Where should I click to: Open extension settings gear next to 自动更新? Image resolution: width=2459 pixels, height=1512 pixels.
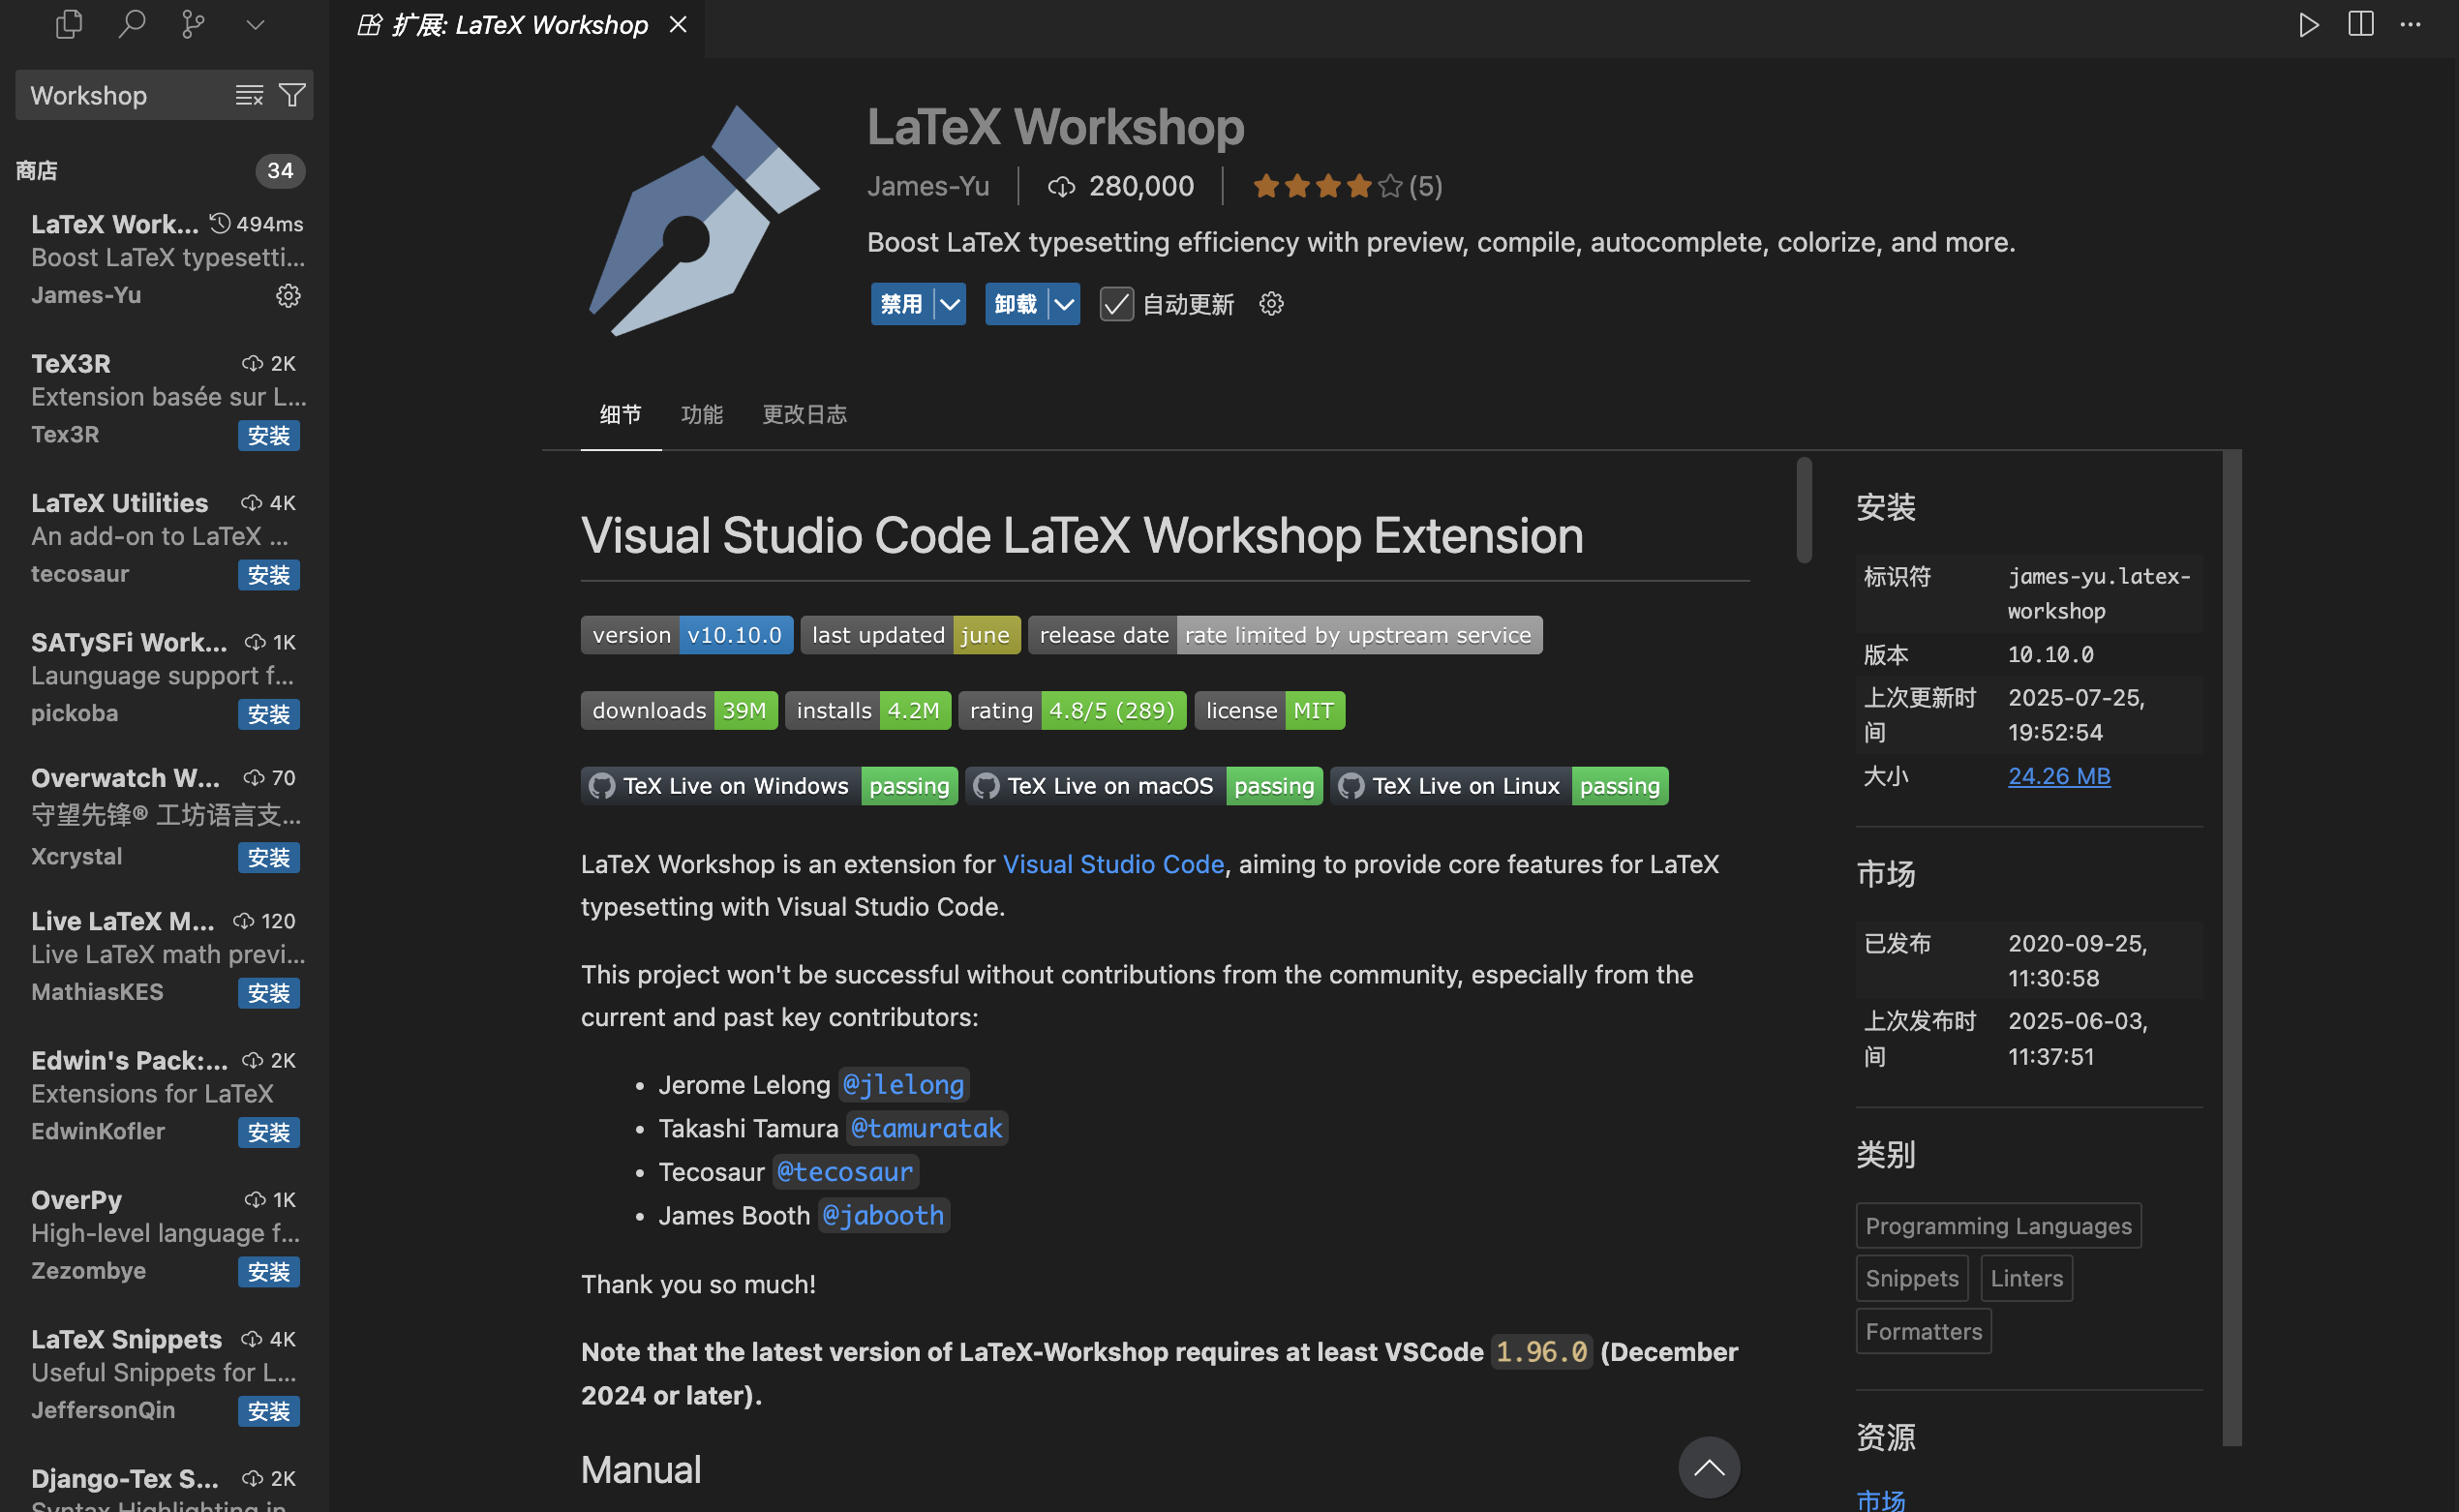coord(1271,304)
